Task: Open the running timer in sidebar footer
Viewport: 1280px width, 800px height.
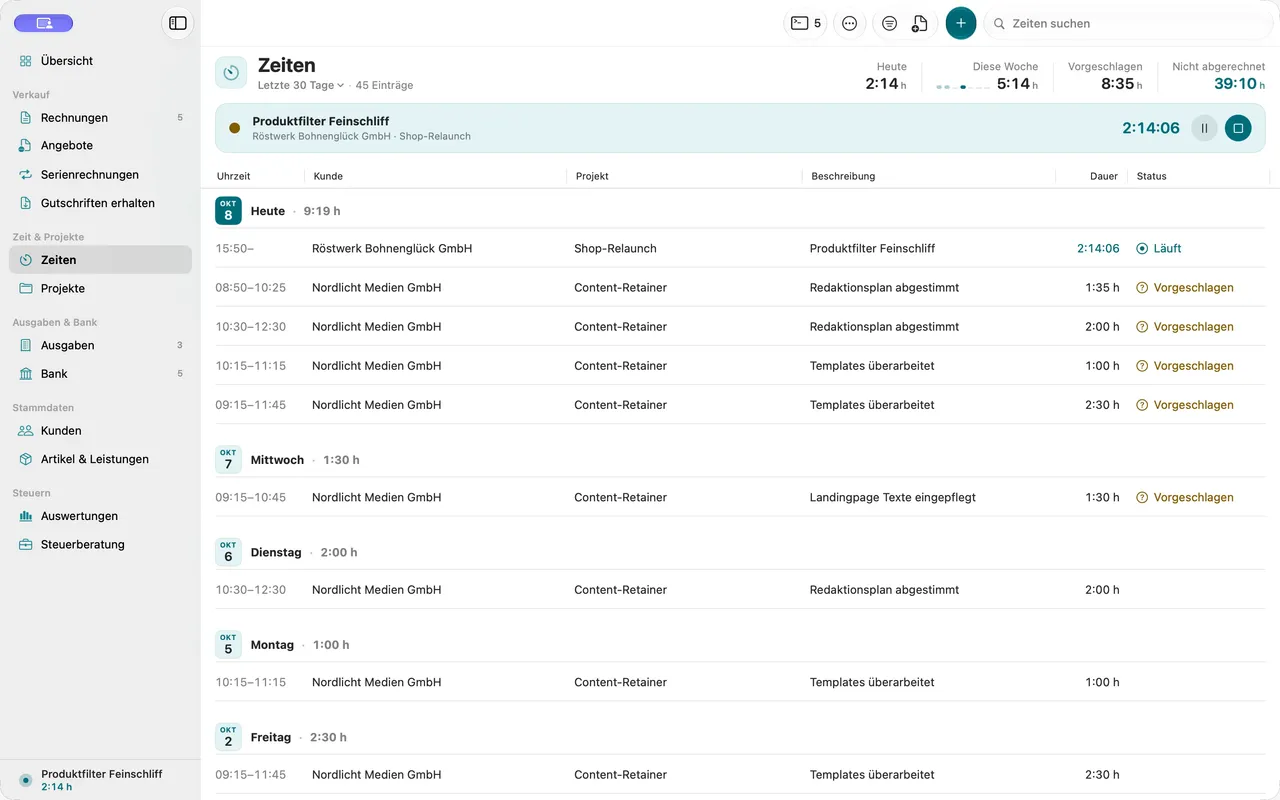Action: point(100,780)
